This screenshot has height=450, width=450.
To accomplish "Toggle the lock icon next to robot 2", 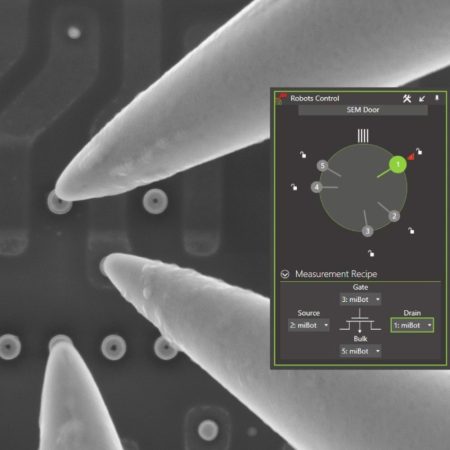I will pos(411,230).
